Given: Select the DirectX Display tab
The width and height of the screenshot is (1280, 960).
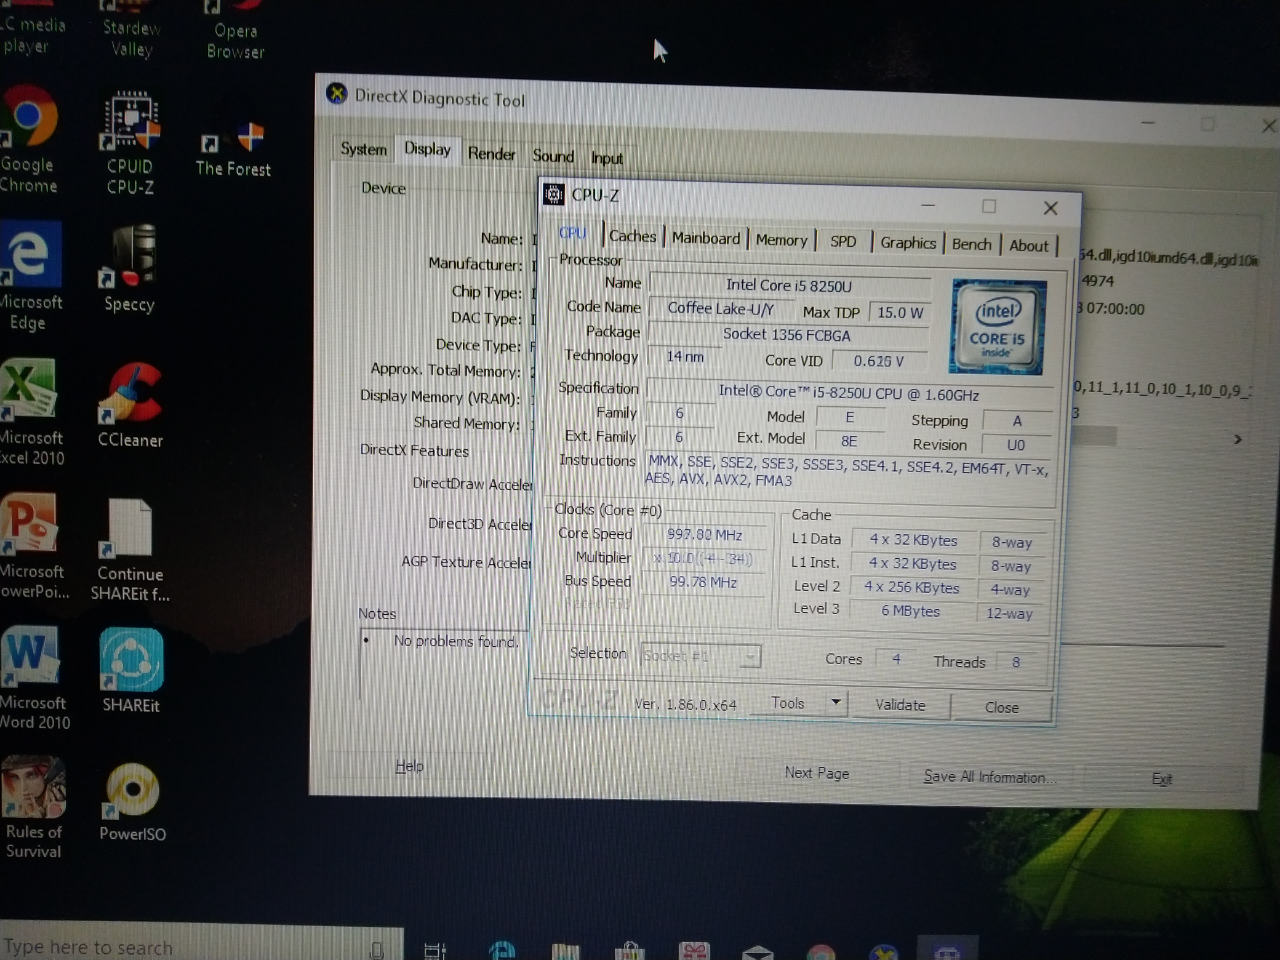Looking at the screenshot, I should tap(427, 149).
